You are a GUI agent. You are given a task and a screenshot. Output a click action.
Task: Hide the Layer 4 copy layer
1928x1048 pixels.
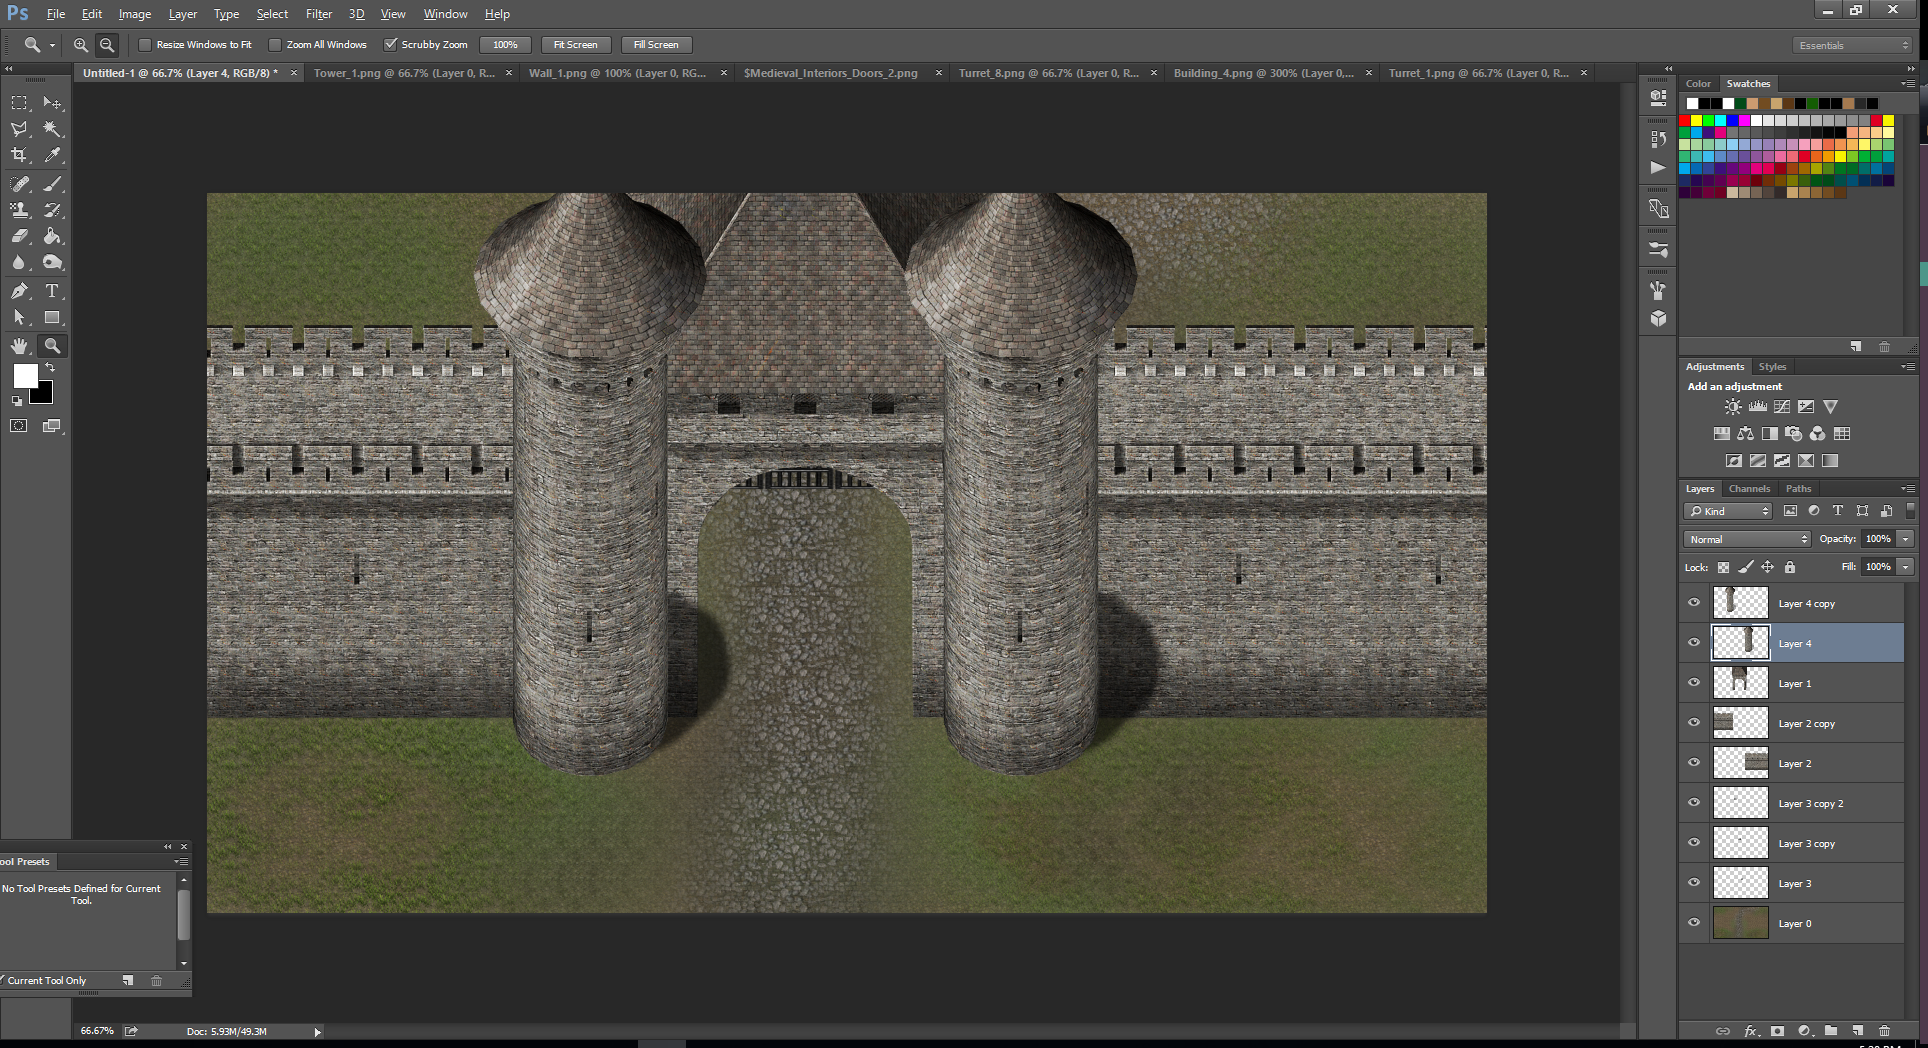point(1694,603)
